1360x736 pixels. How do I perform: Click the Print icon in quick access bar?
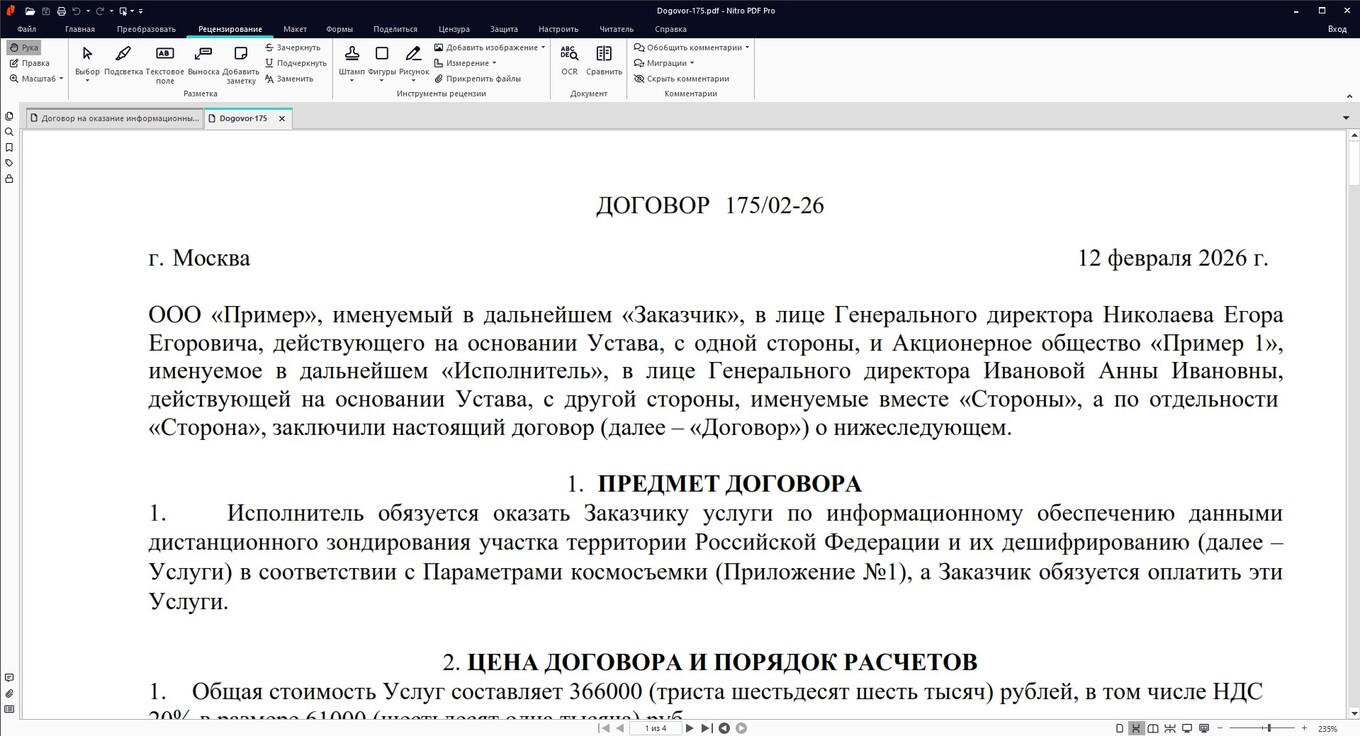pyautogui.click(x=61, y=11)
